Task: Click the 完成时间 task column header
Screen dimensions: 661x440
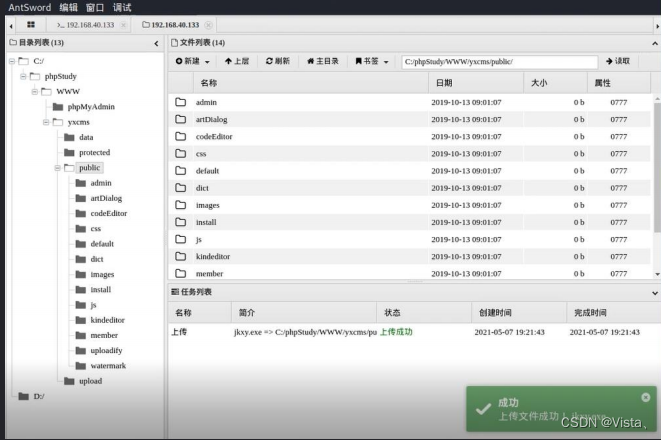Action: (613, 313)
